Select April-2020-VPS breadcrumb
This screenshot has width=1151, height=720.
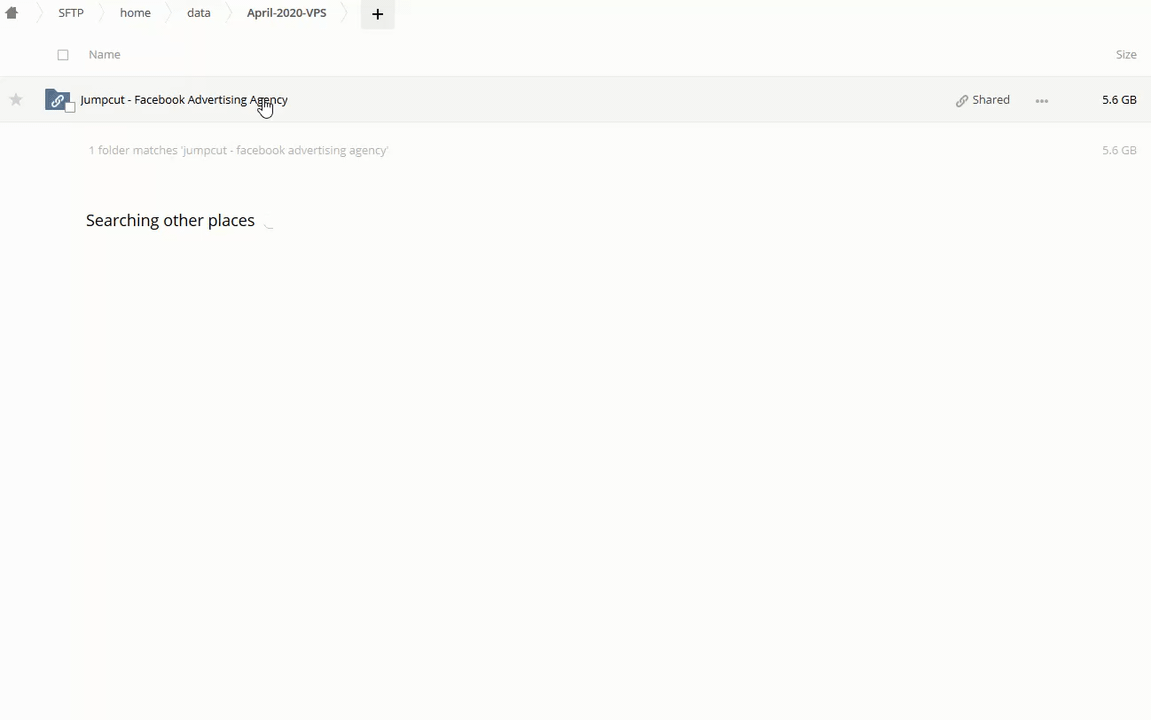point(286,12)
